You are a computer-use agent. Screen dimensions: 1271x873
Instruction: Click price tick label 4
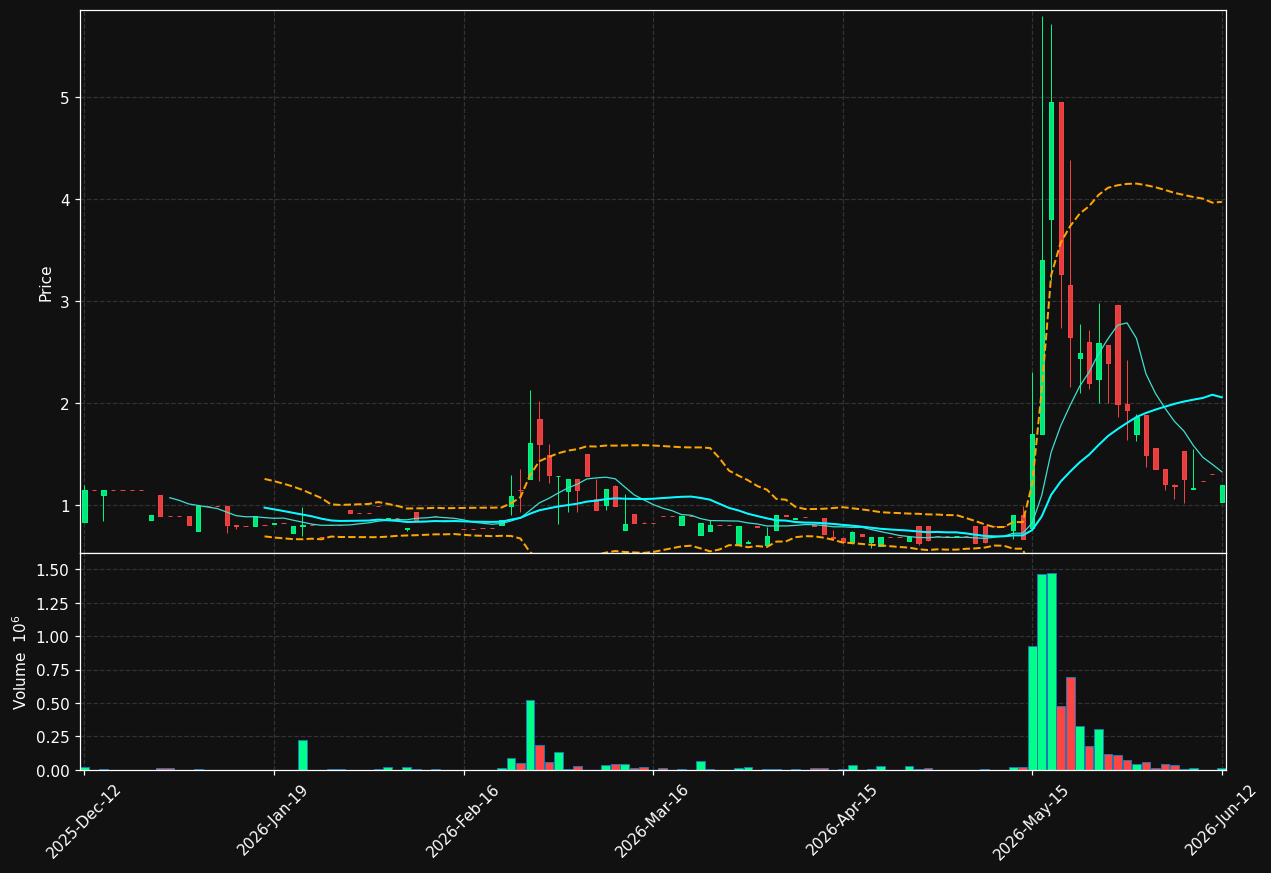(x=65, y=200)
